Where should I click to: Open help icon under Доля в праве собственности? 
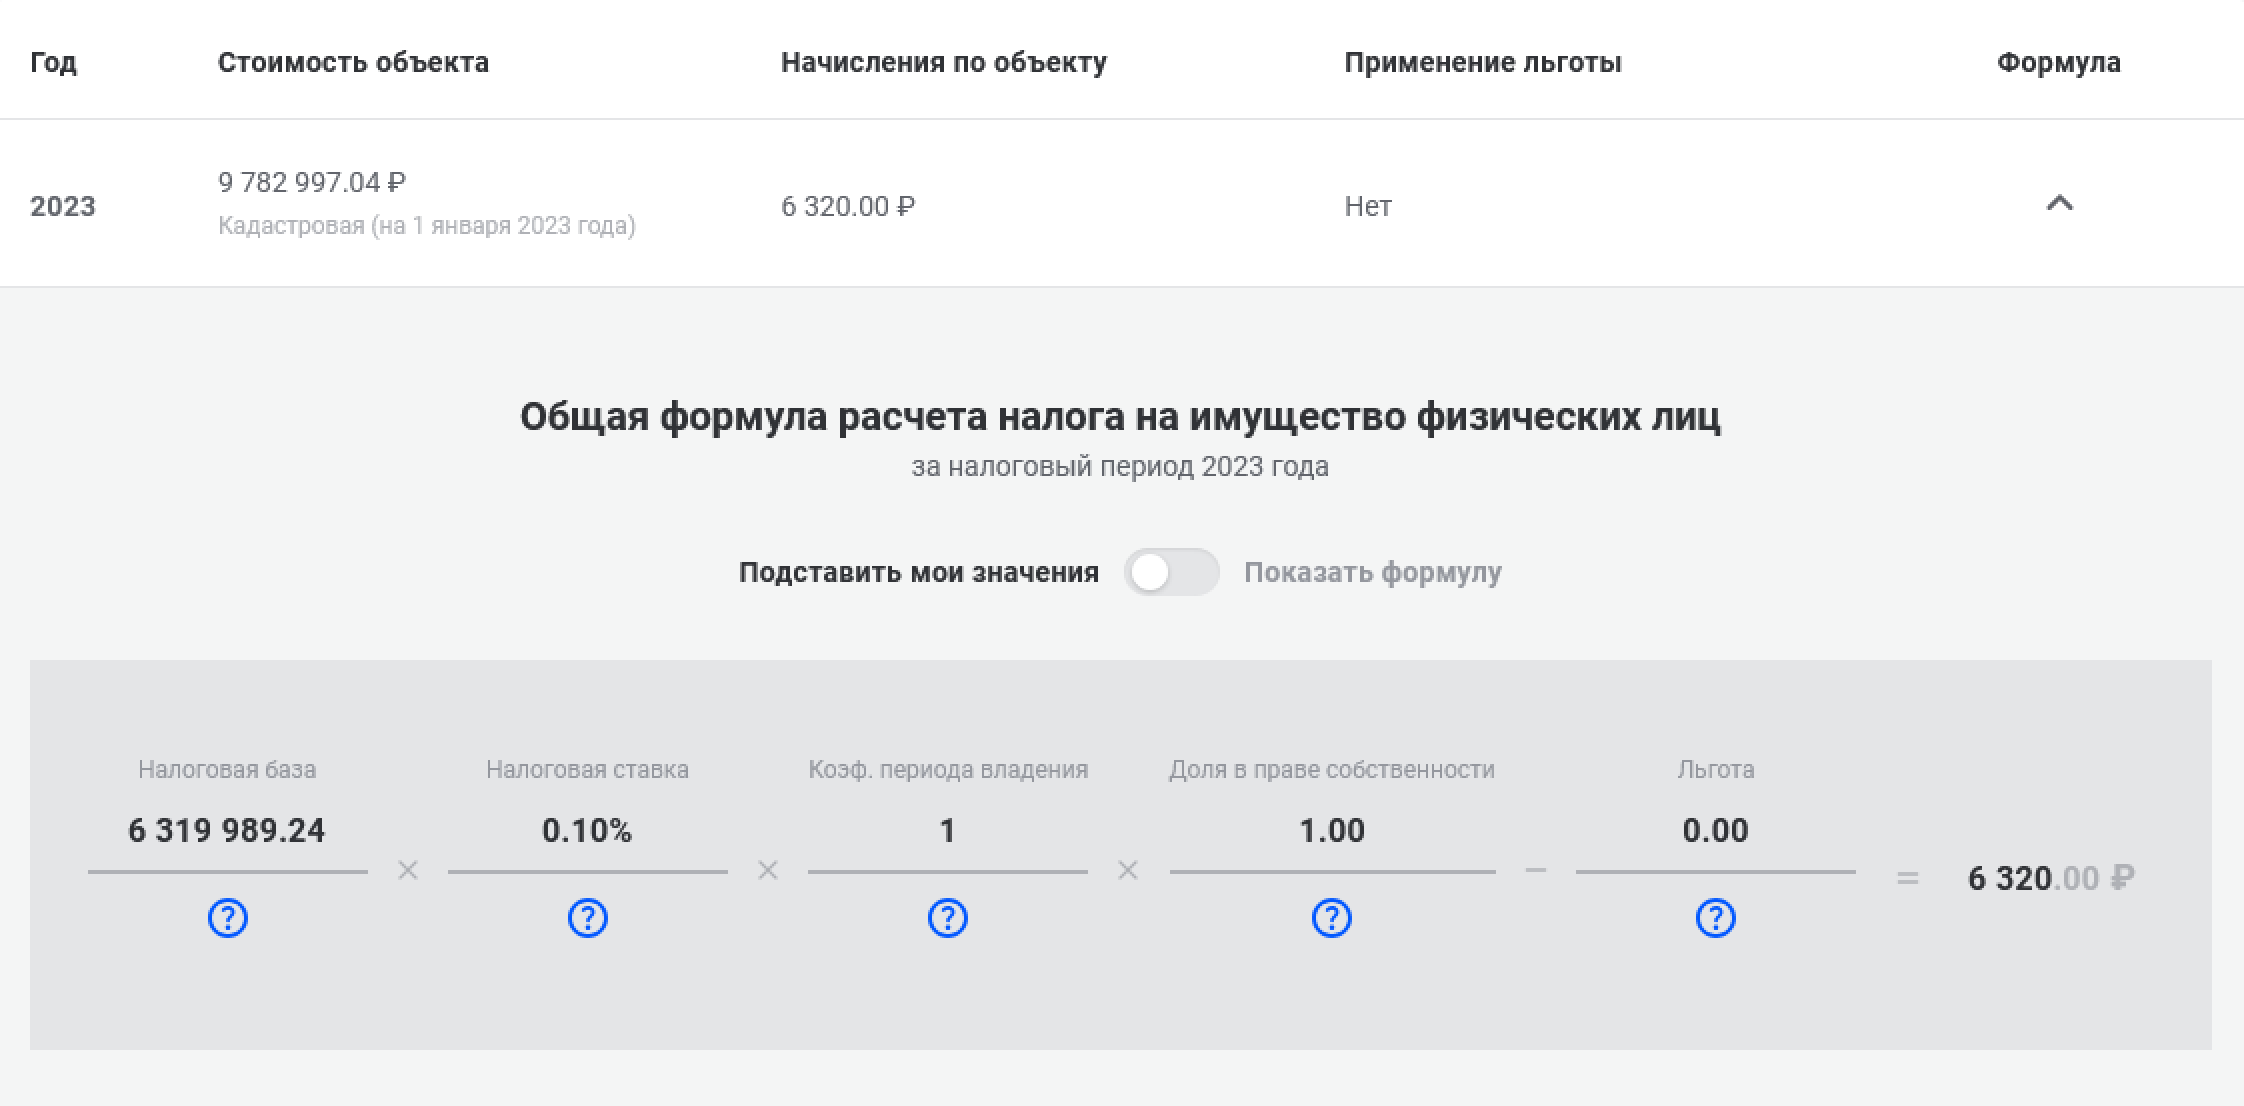coord(1332,917)
